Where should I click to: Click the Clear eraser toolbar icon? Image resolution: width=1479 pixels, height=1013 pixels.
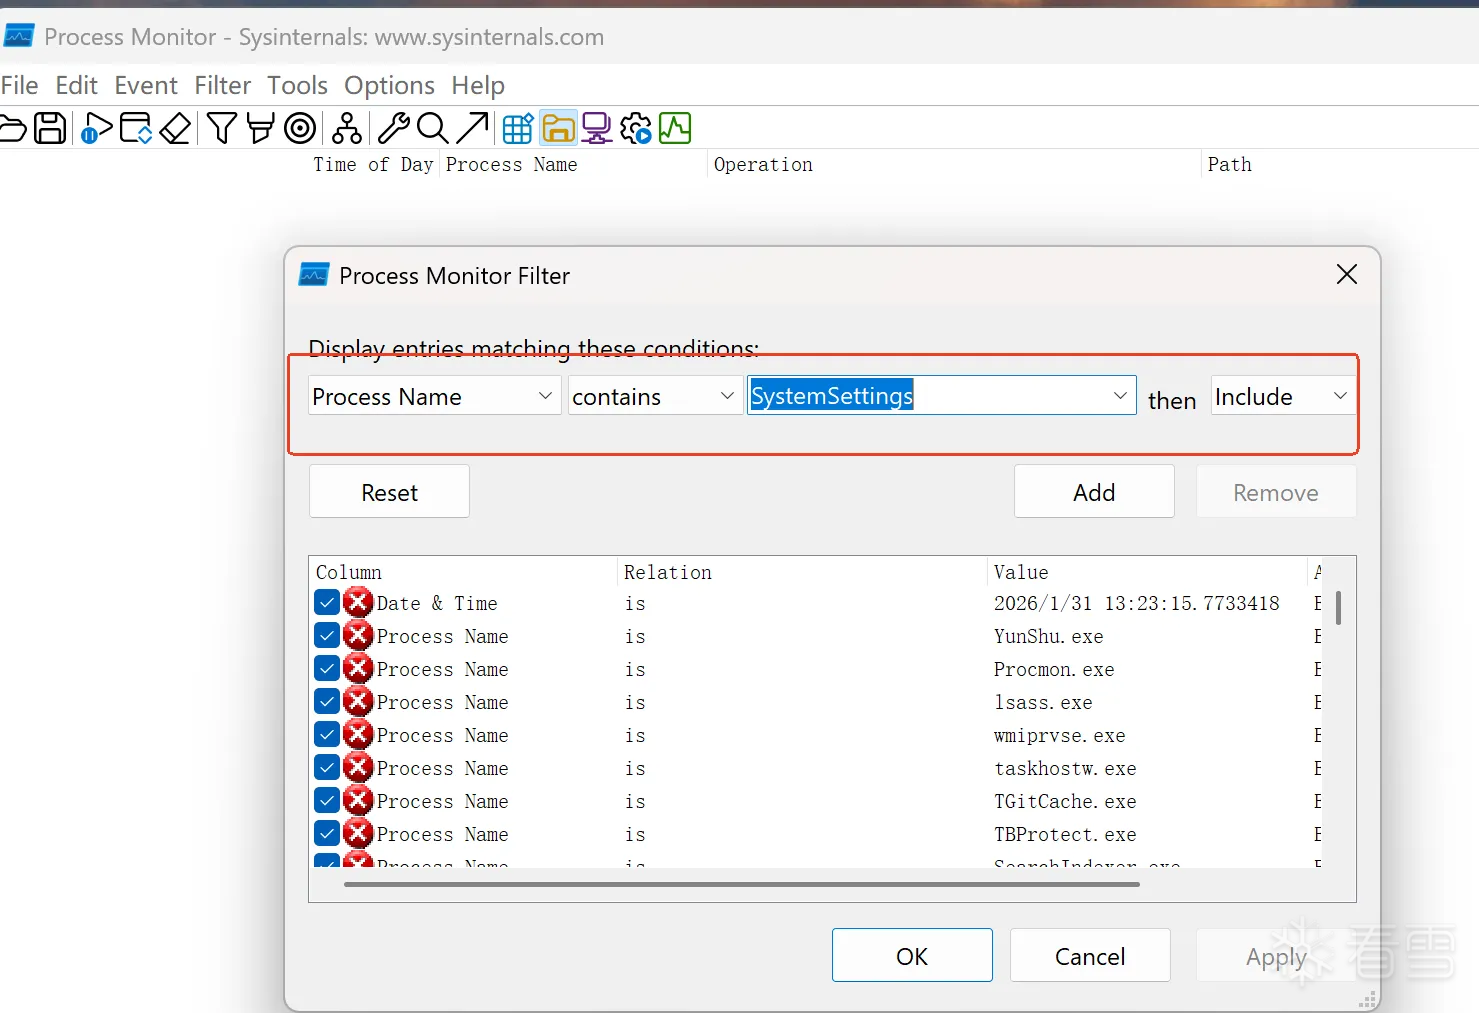175,128
